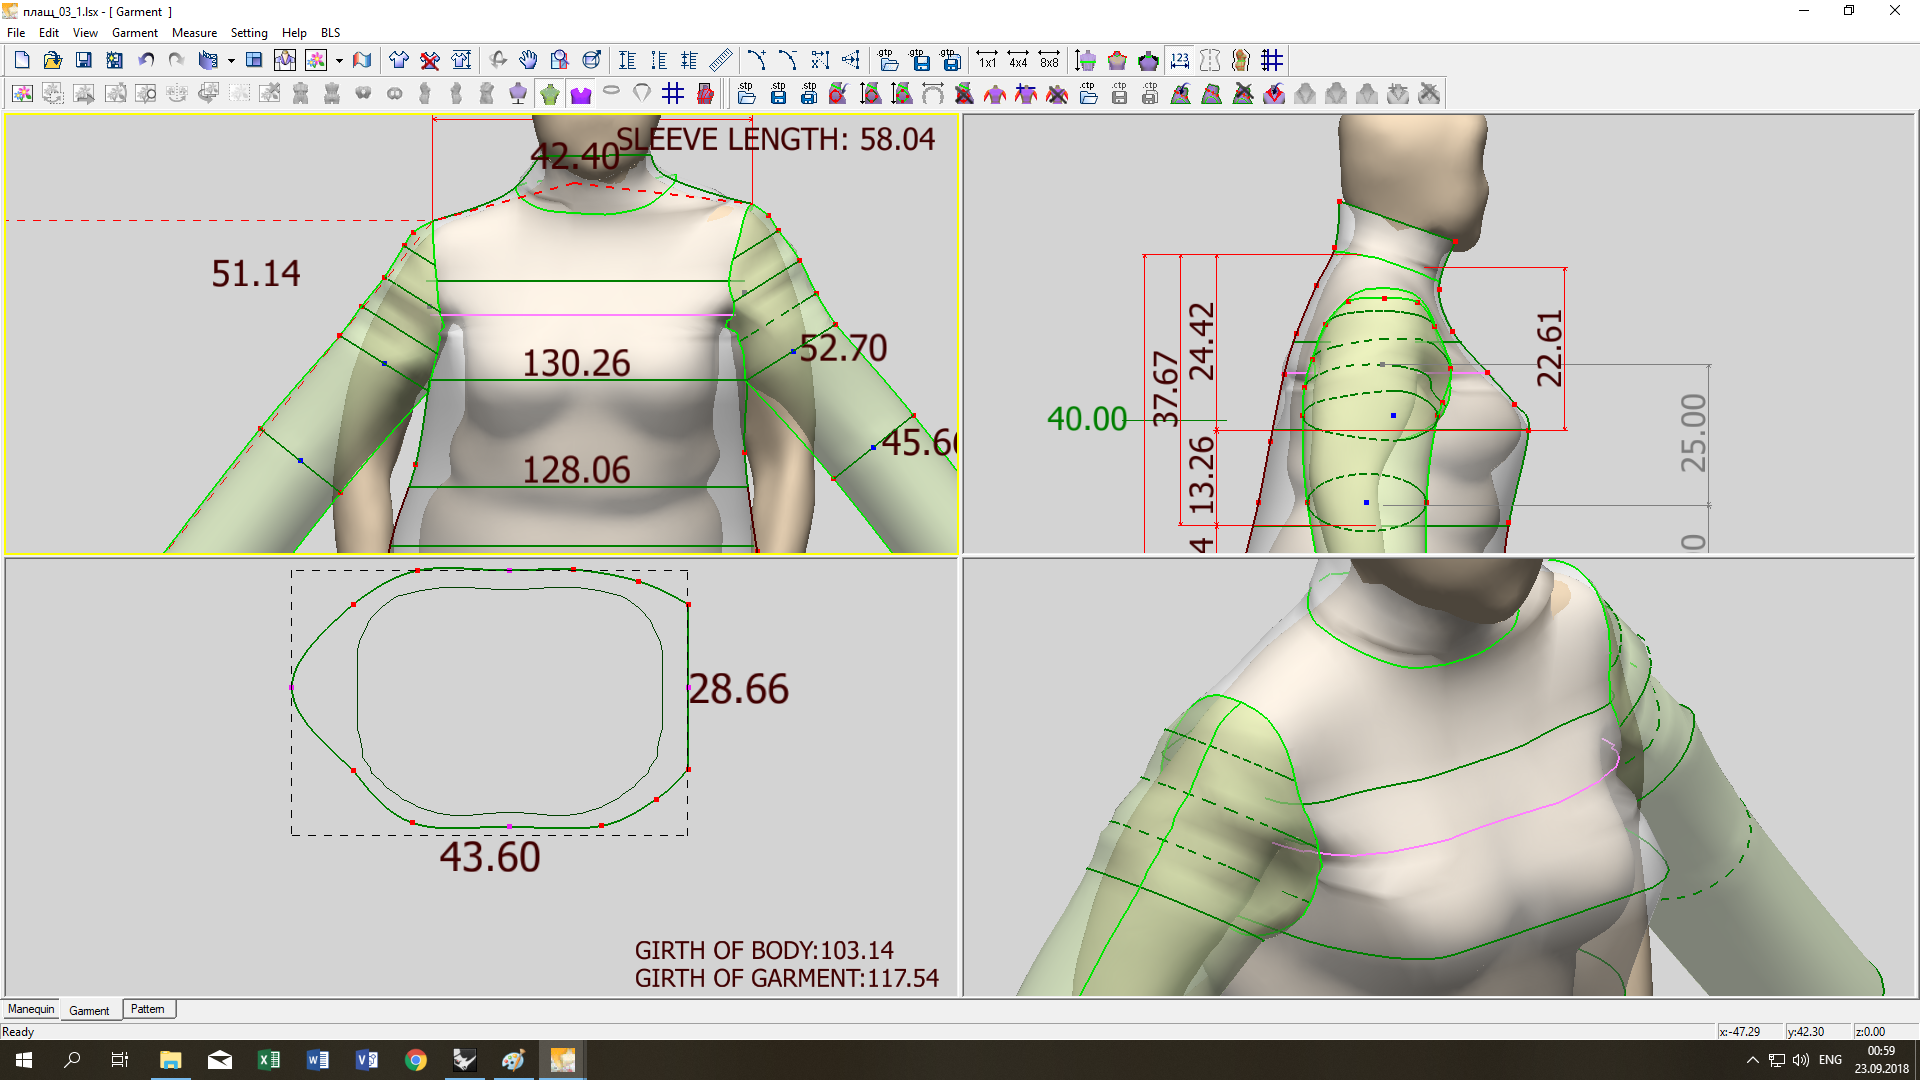Switch to the Manequin tab

31,1009
